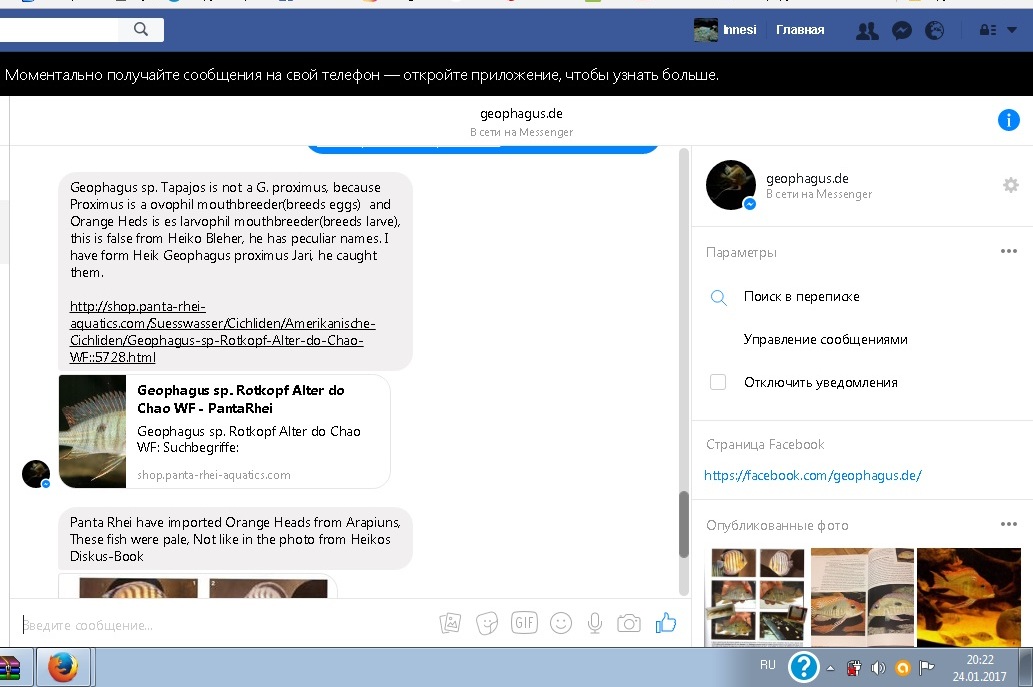
Task: Open the emoji picker
Action: click(560, 623)
